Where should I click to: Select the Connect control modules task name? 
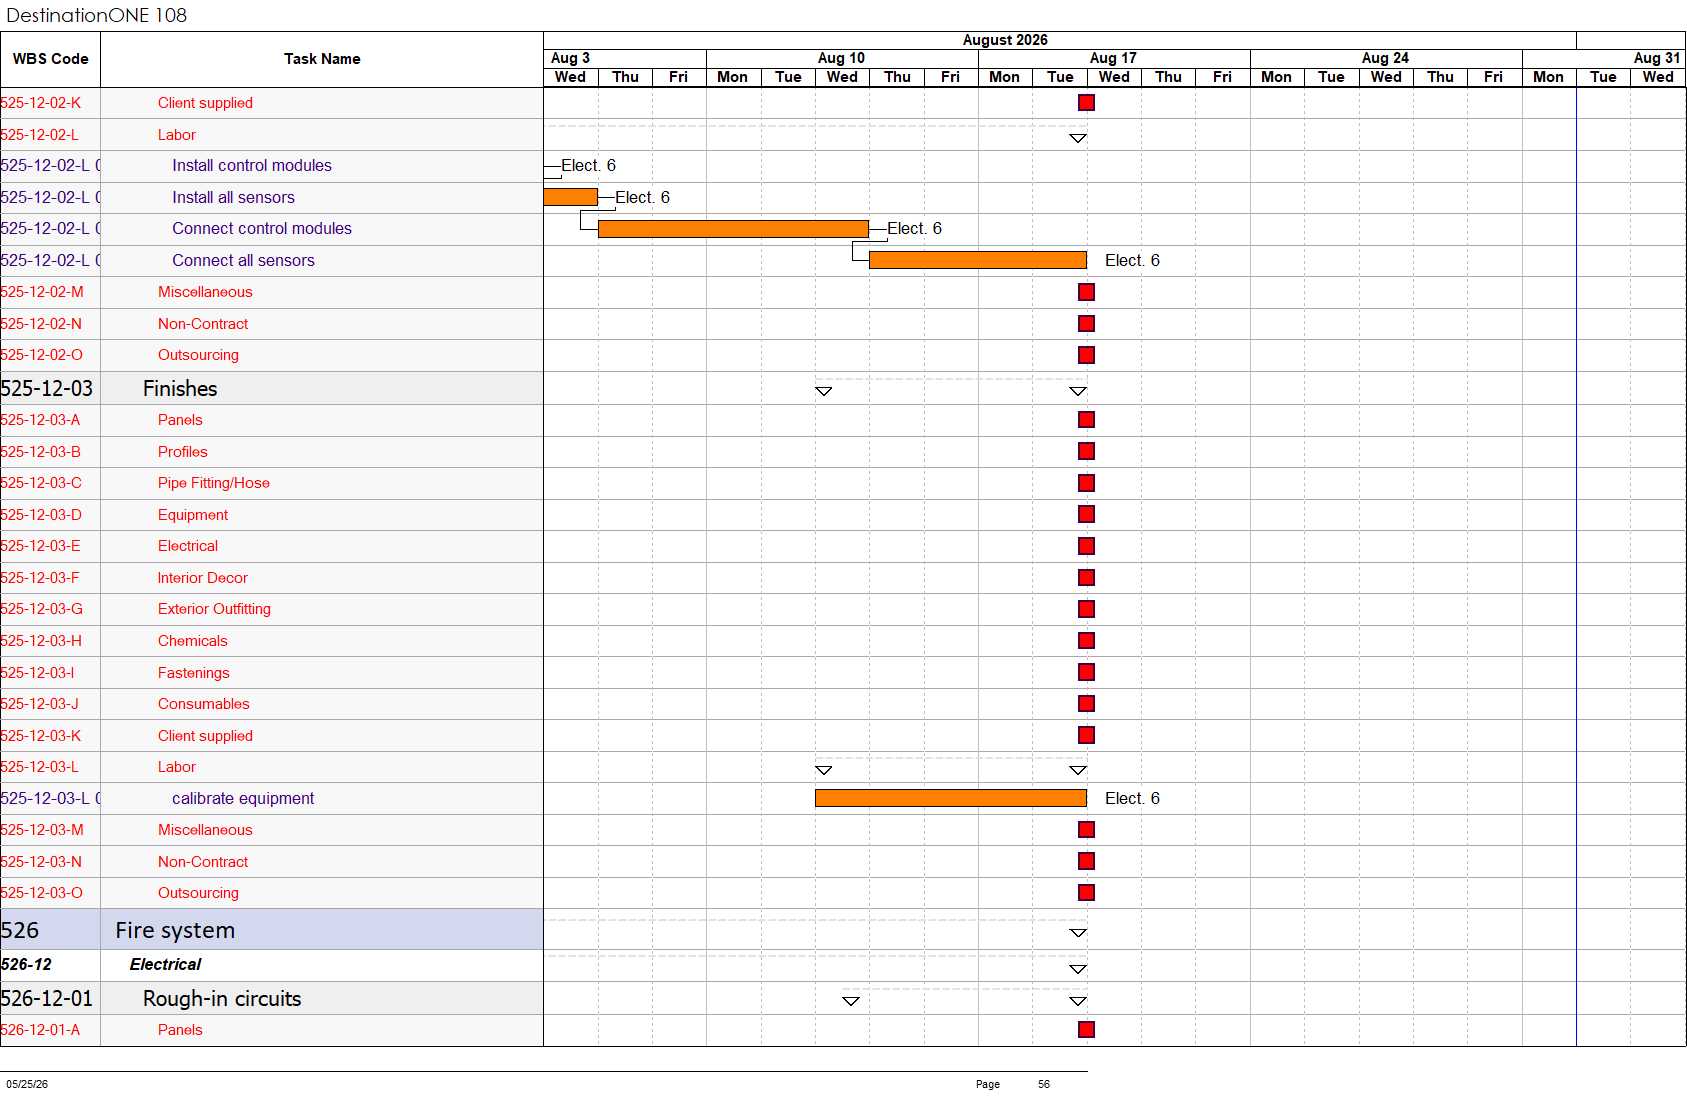point(262,229)
